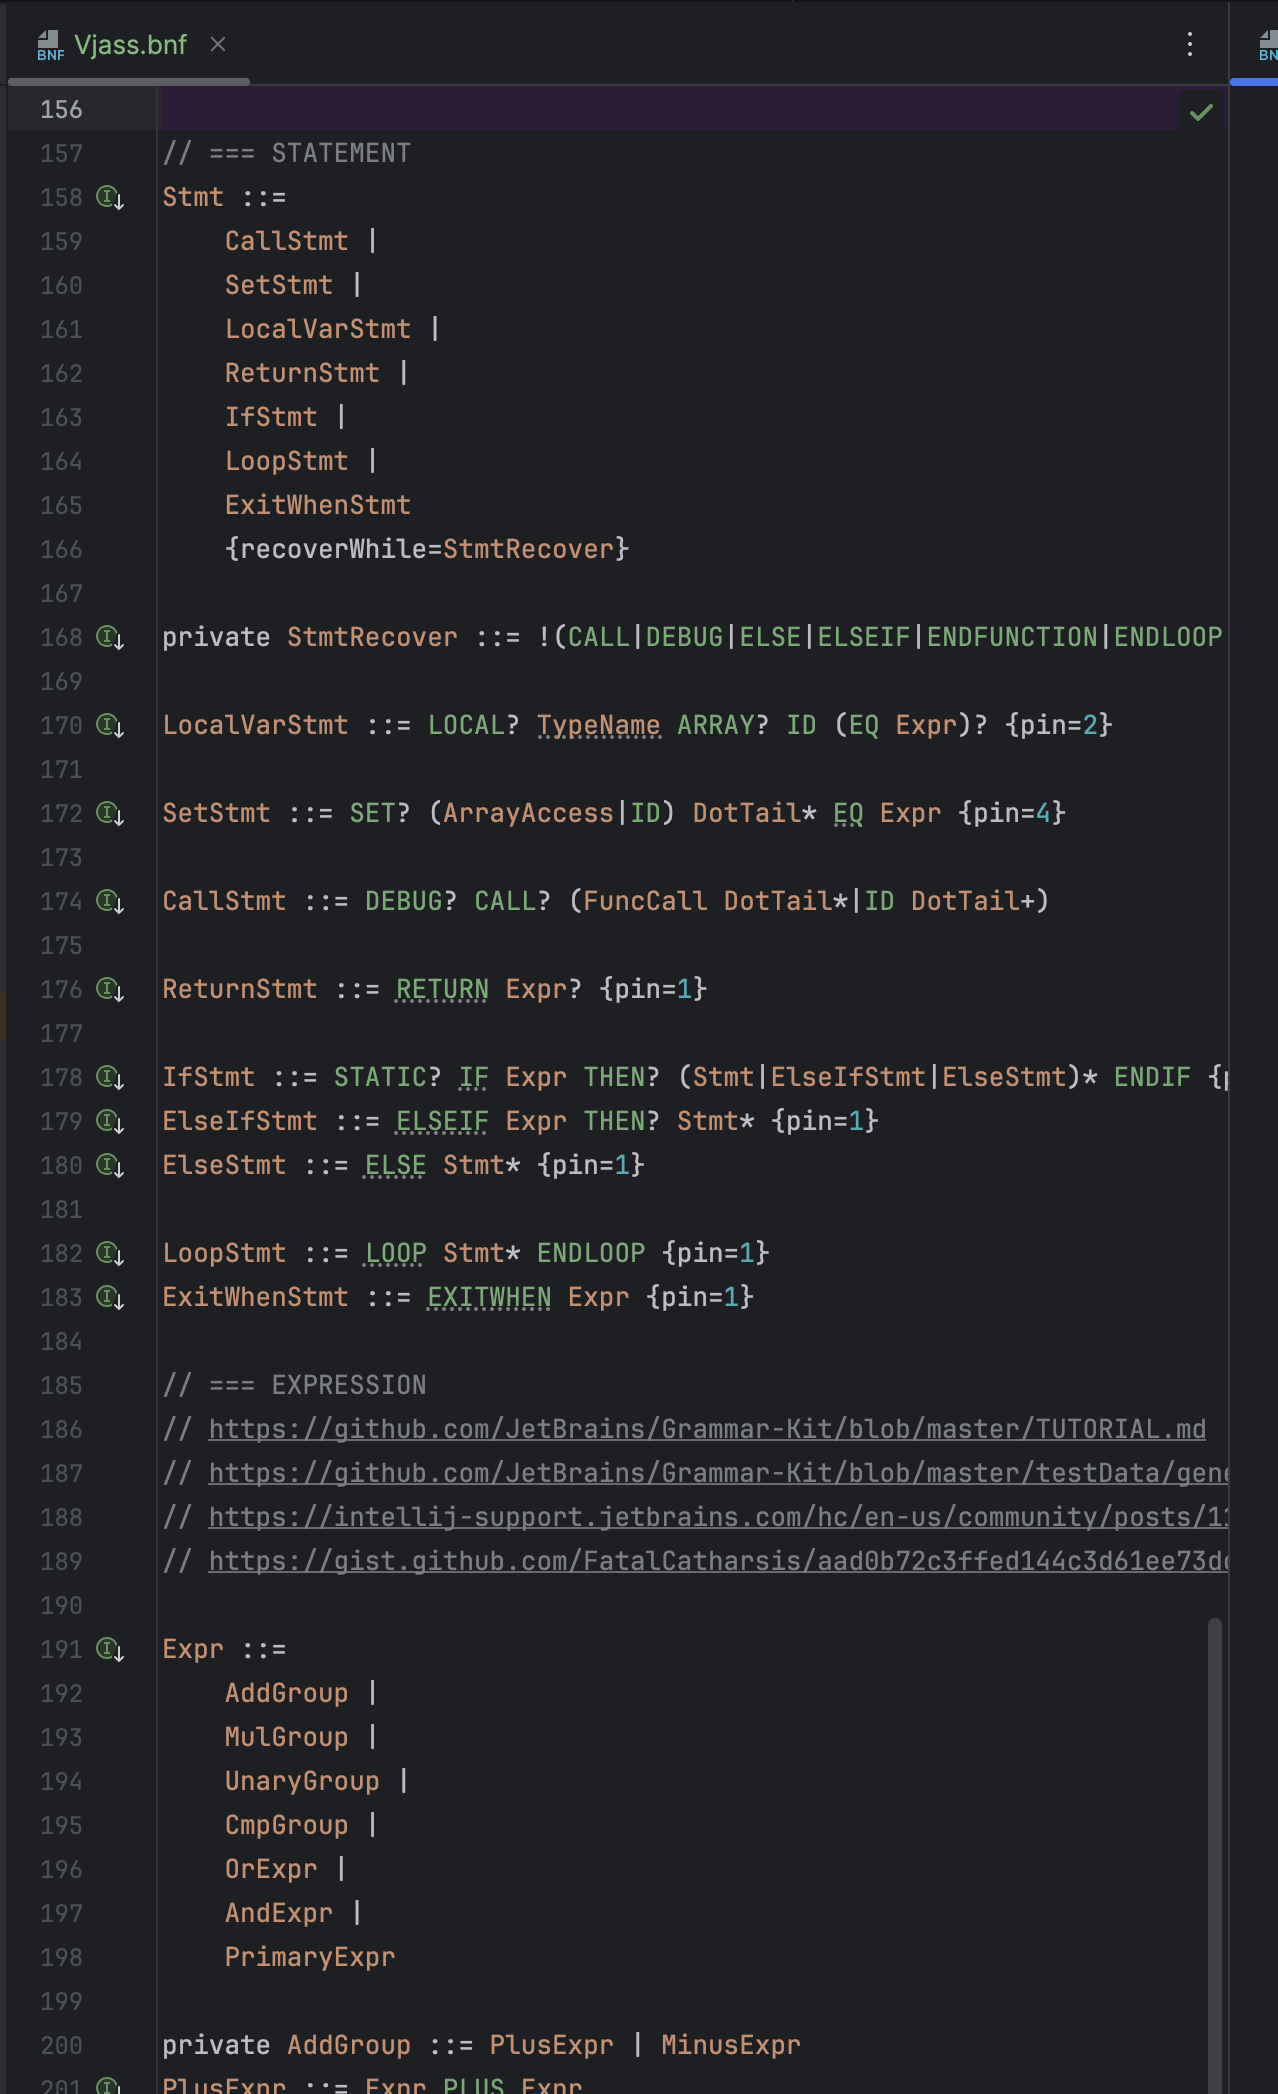Image resolution: width=1278 pixels, height=2094 pixels.
Task: Open the gist.github.com FatalCatharsis link
Action: pyautogui.click(x=716, y=1561)
